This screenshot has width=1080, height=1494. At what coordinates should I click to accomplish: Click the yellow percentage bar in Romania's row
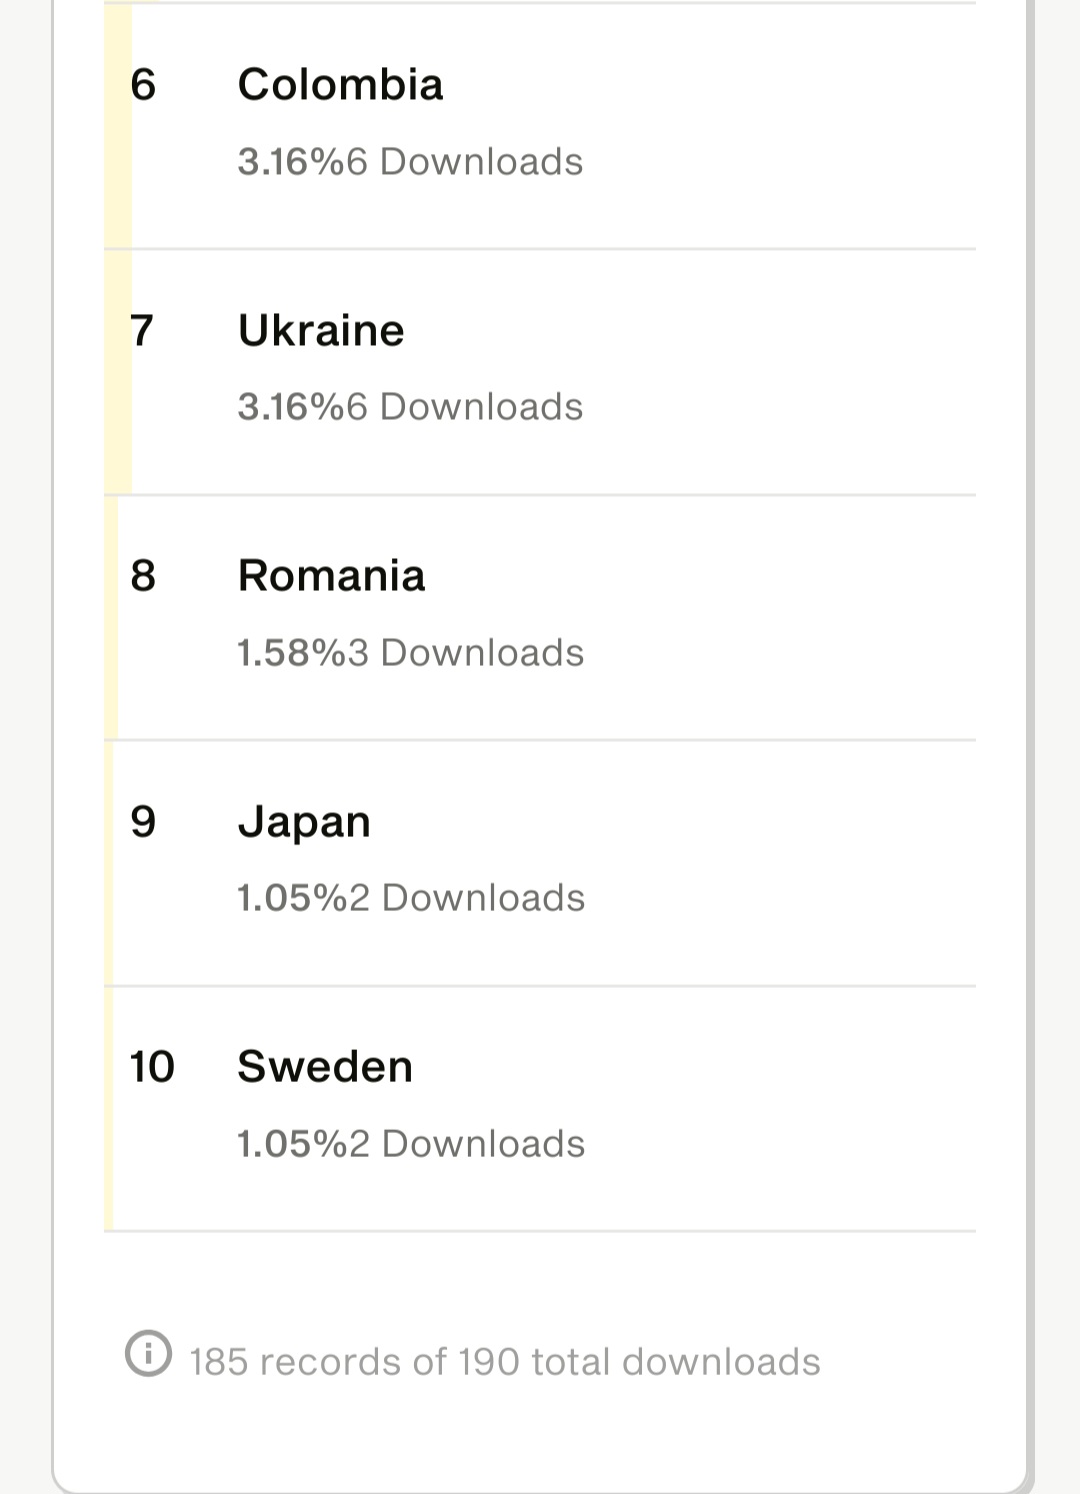111,618
